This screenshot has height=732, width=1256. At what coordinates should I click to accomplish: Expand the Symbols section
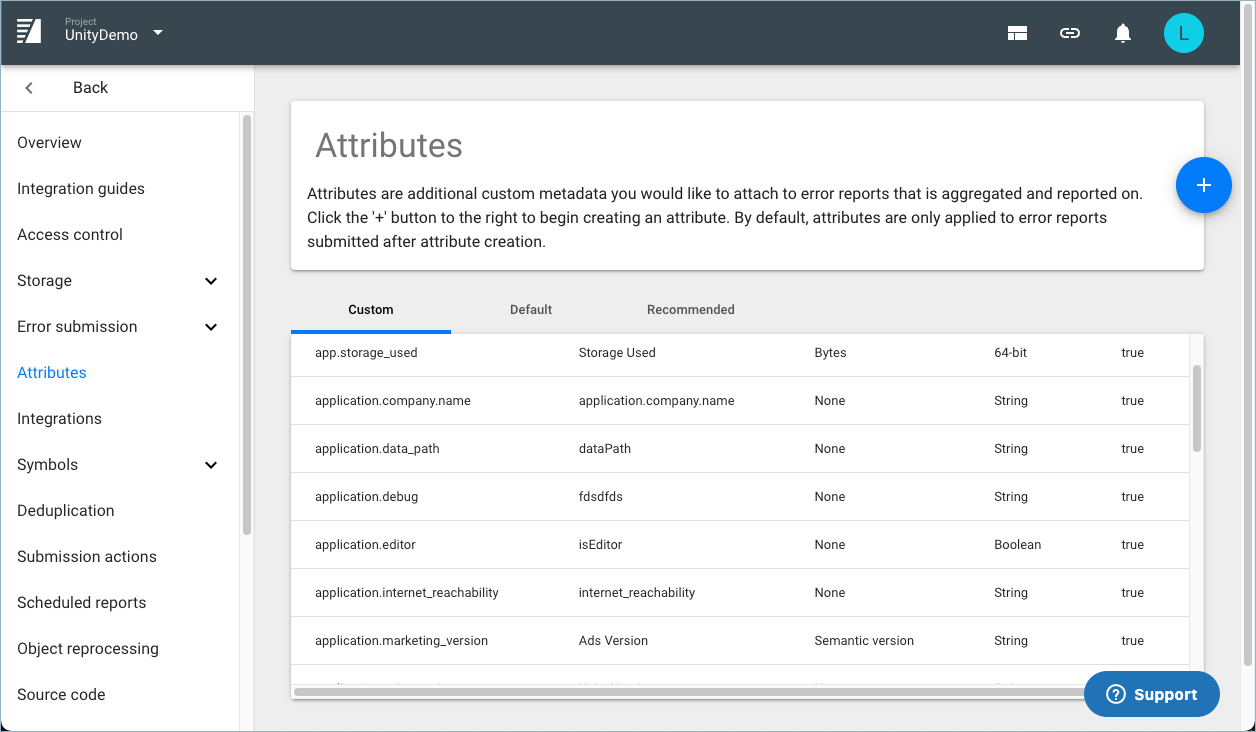tap(211, 465)
